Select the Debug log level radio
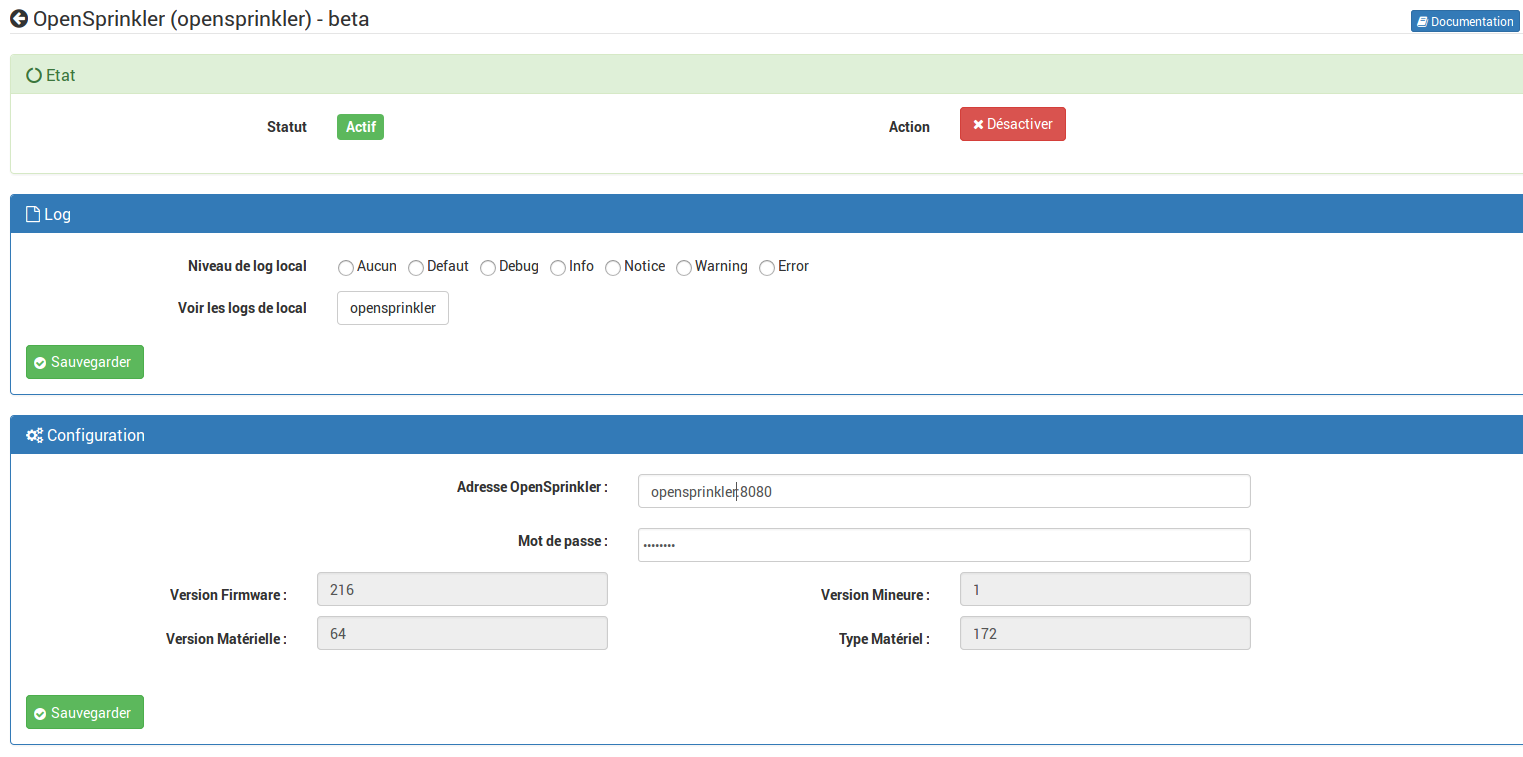 488,268
